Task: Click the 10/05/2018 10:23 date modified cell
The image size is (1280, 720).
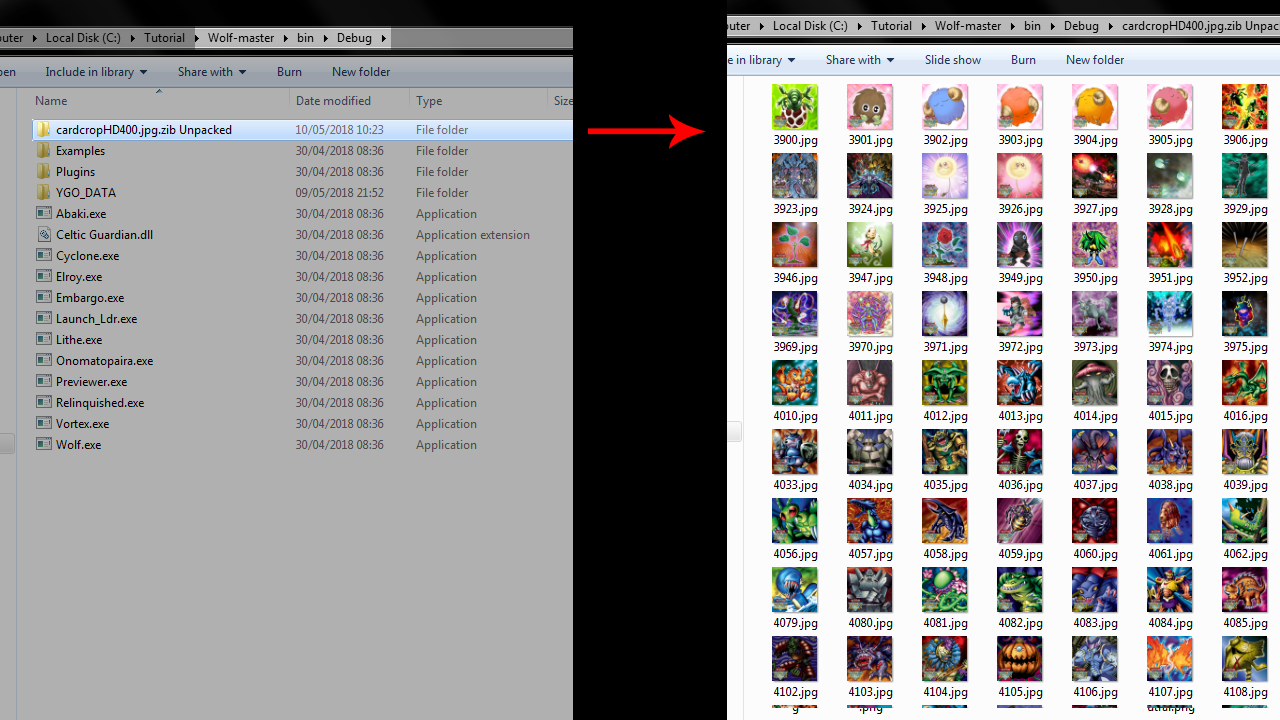Action: click(x=339, y=130)
